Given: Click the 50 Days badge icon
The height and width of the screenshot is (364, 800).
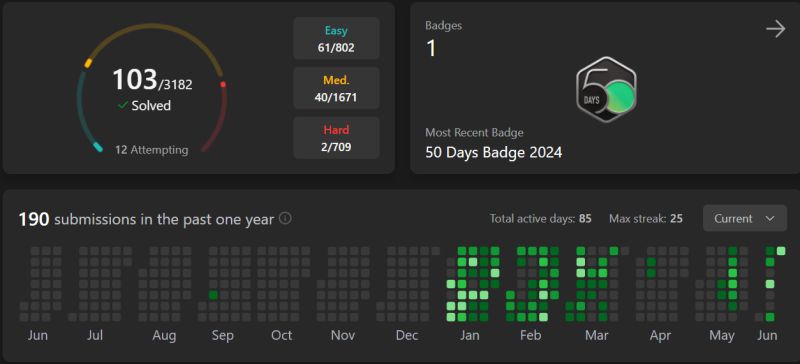Looking at the screenshot, I should tap(606, 89).
